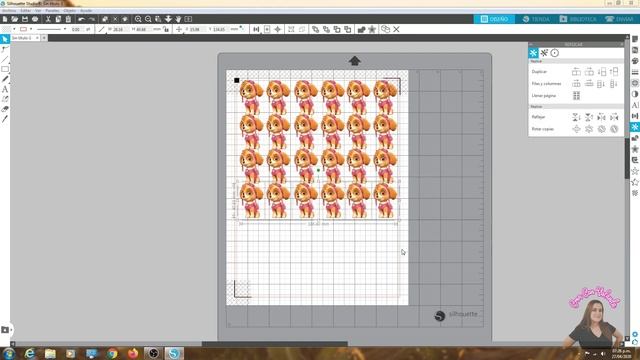Click the Weld shapes icon
The height and width of the screenshot is (360, 640).
[361, 29]
